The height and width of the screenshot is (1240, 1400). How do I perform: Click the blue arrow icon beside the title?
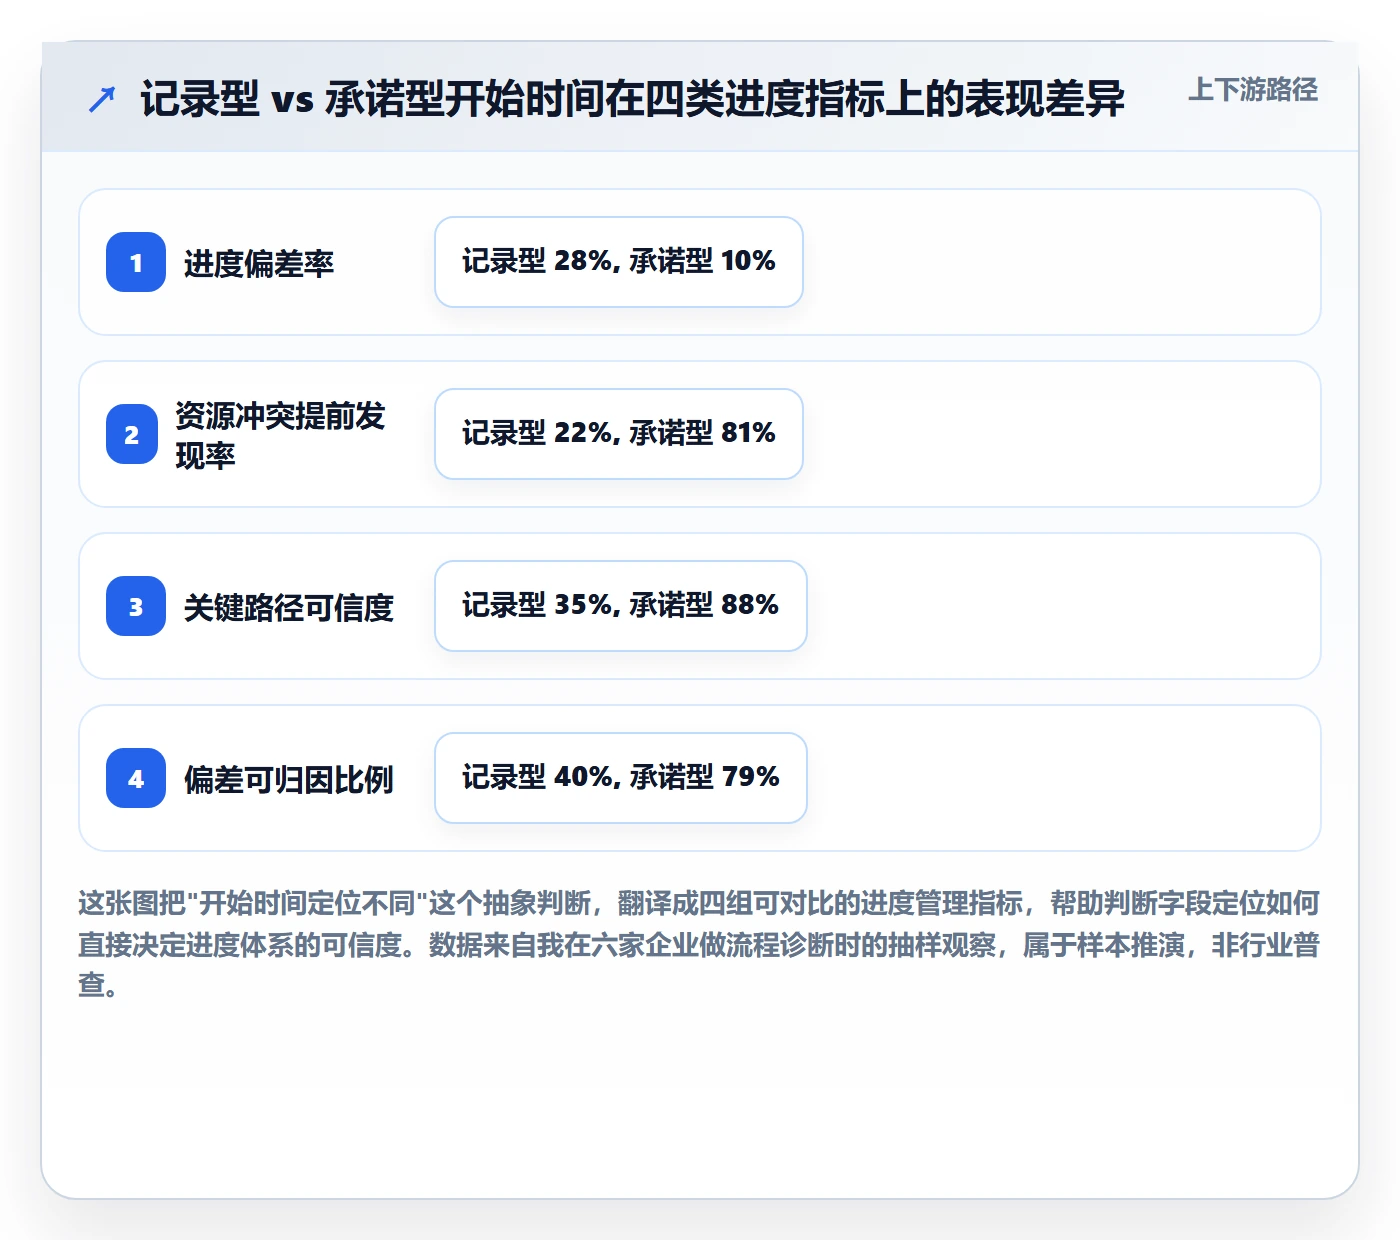(102, 99)
